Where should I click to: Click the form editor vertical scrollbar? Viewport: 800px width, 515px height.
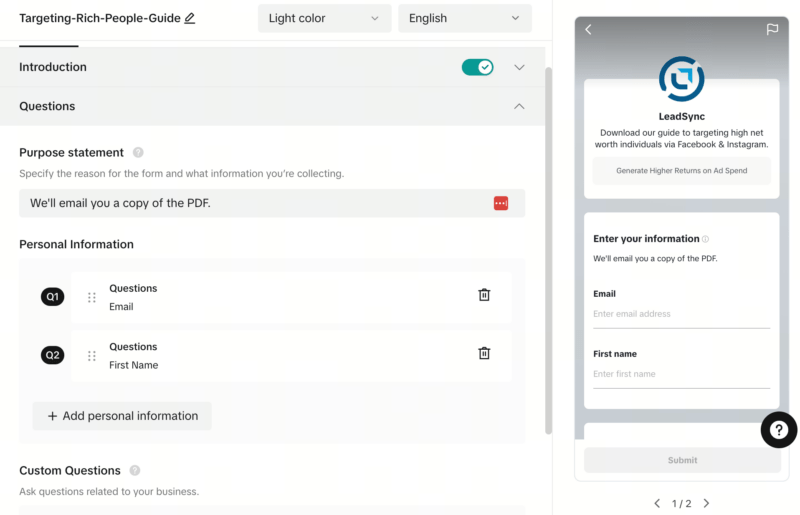click(548, 250)
